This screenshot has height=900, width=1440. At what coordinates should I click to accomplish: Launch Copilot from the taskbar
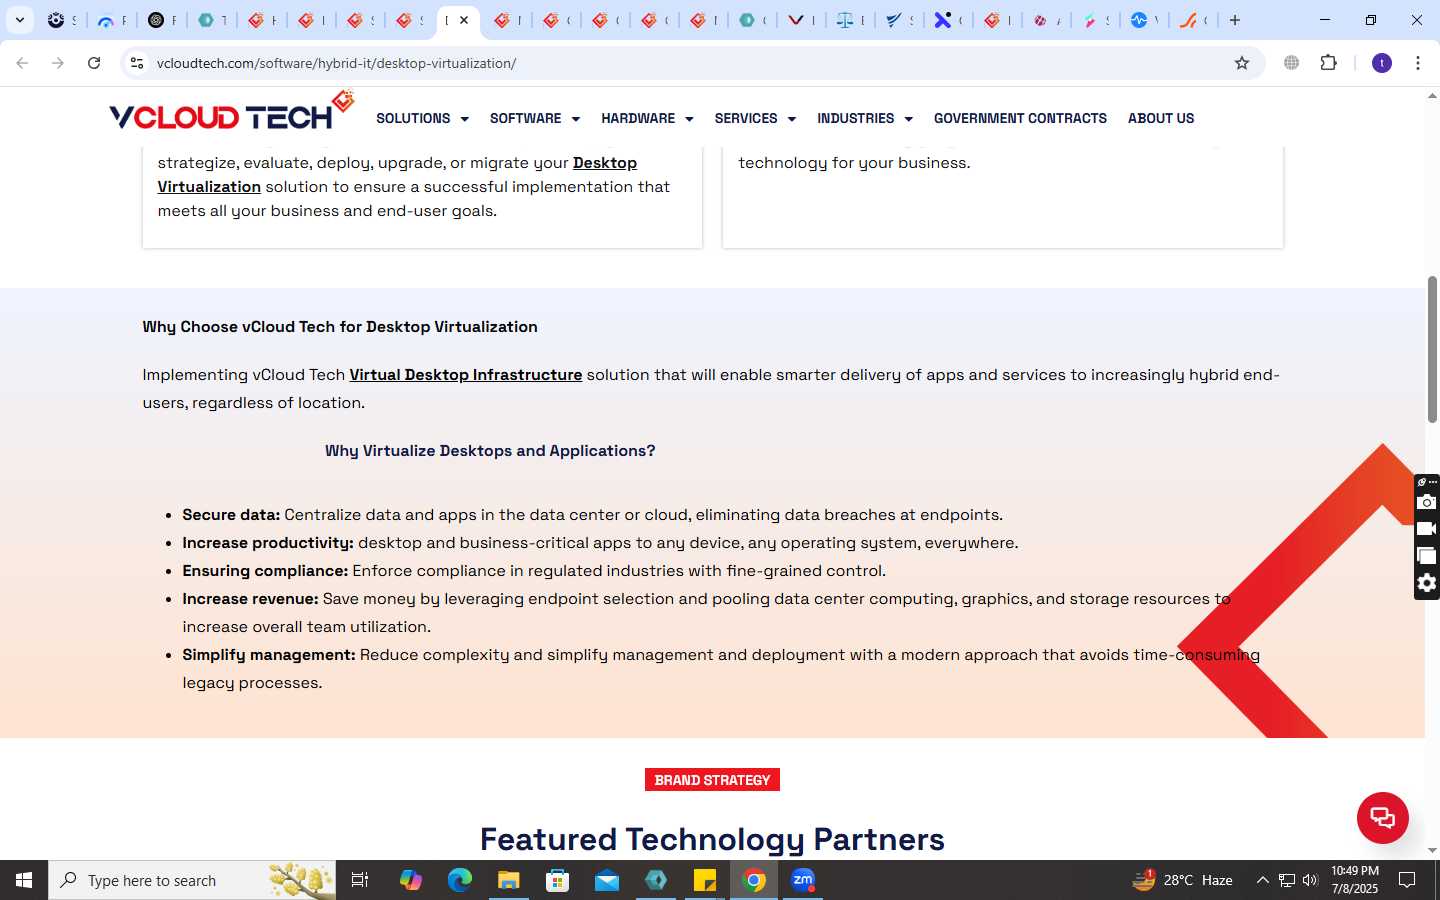click(x=410, y=880)
